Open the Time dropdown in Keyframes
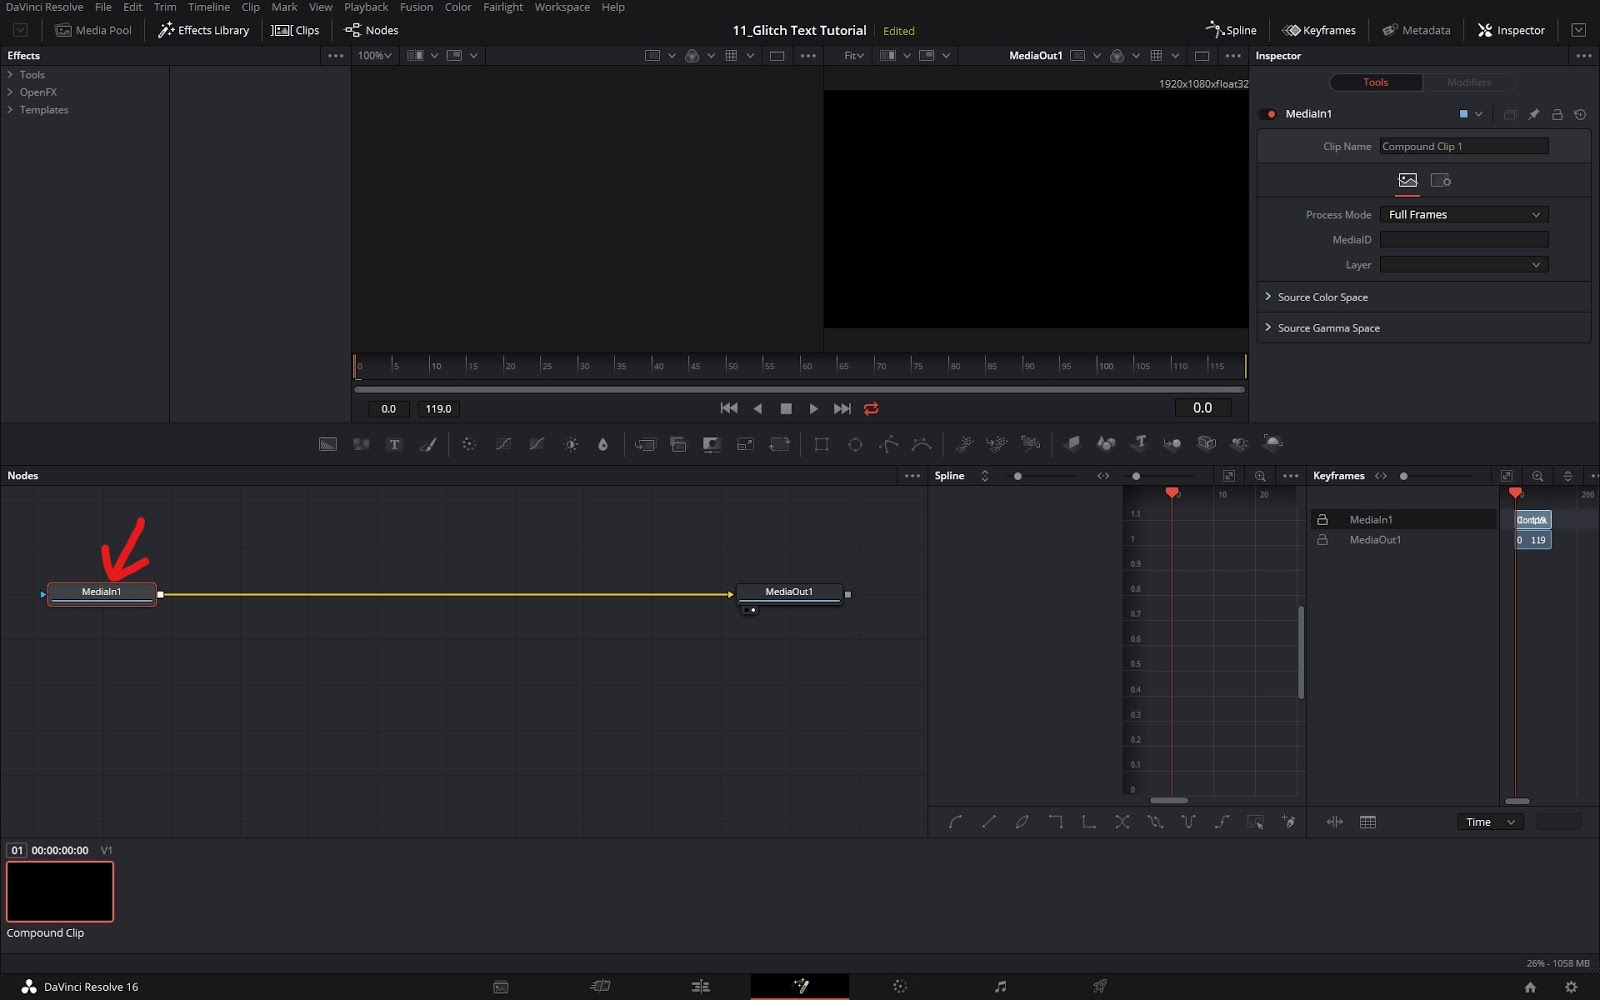 pyautogui.click(x=1490, y=822)
